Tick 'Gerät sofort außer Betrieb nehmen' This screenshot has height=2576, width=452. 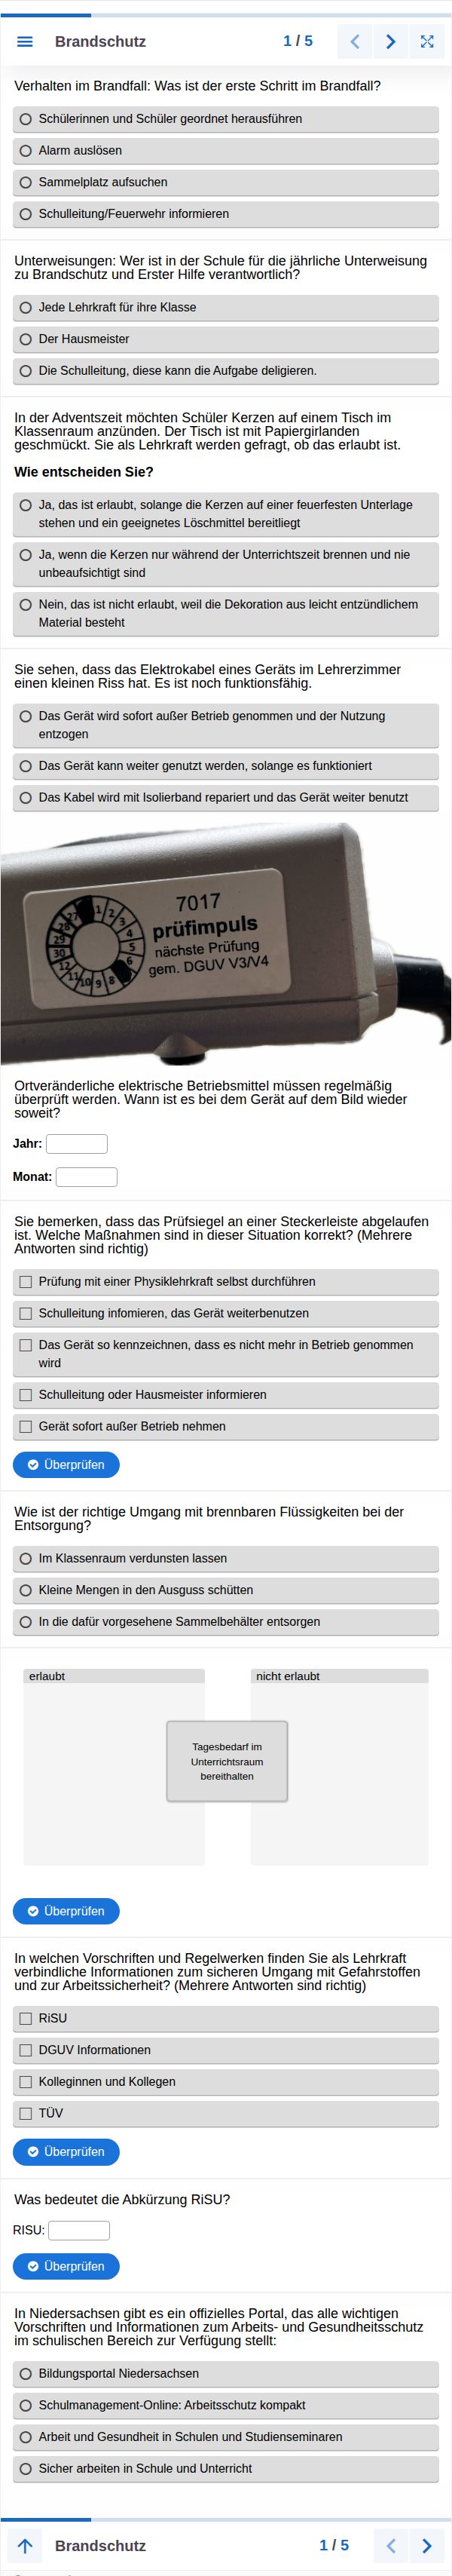[x=26, y=1426]
